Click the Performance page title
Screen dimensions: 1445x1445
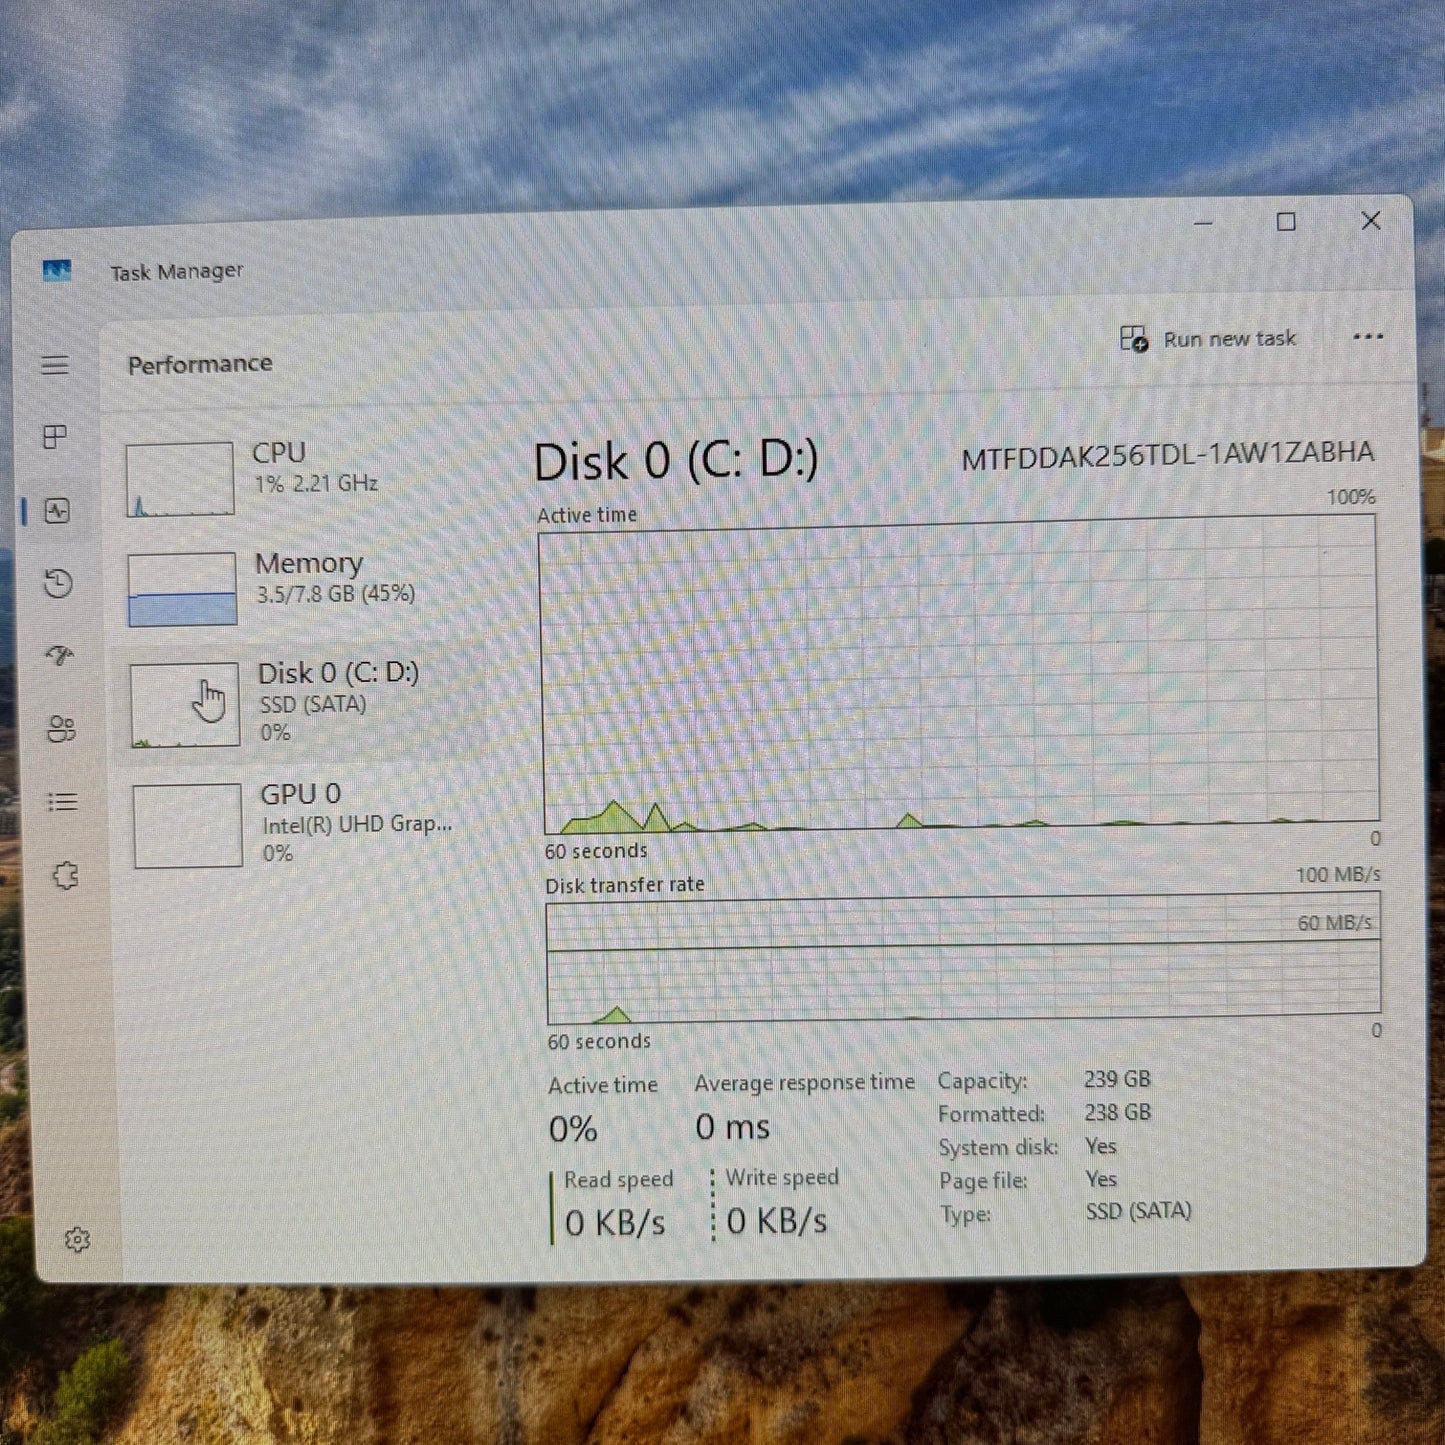click(x=200, y=364)
